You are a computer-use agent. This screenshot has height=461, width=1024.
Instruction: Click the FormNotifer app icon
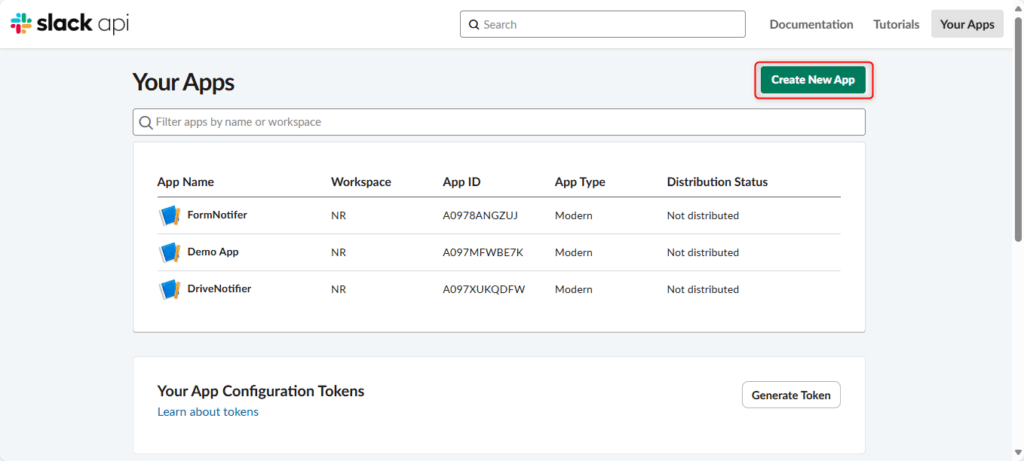[x=170, y=215]
